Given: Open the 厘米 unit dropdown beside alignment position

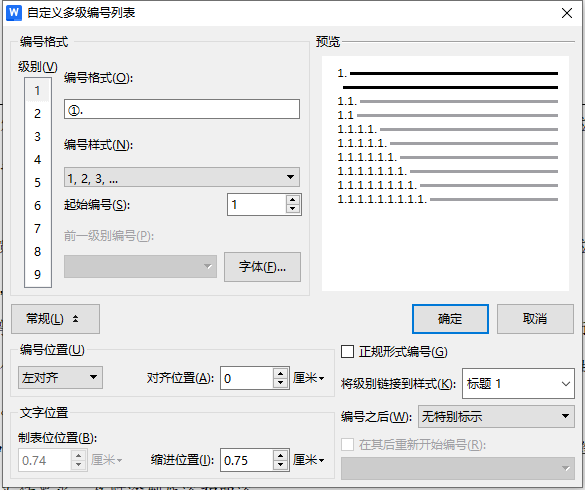Looking at the screenshot, I should 309,378.
